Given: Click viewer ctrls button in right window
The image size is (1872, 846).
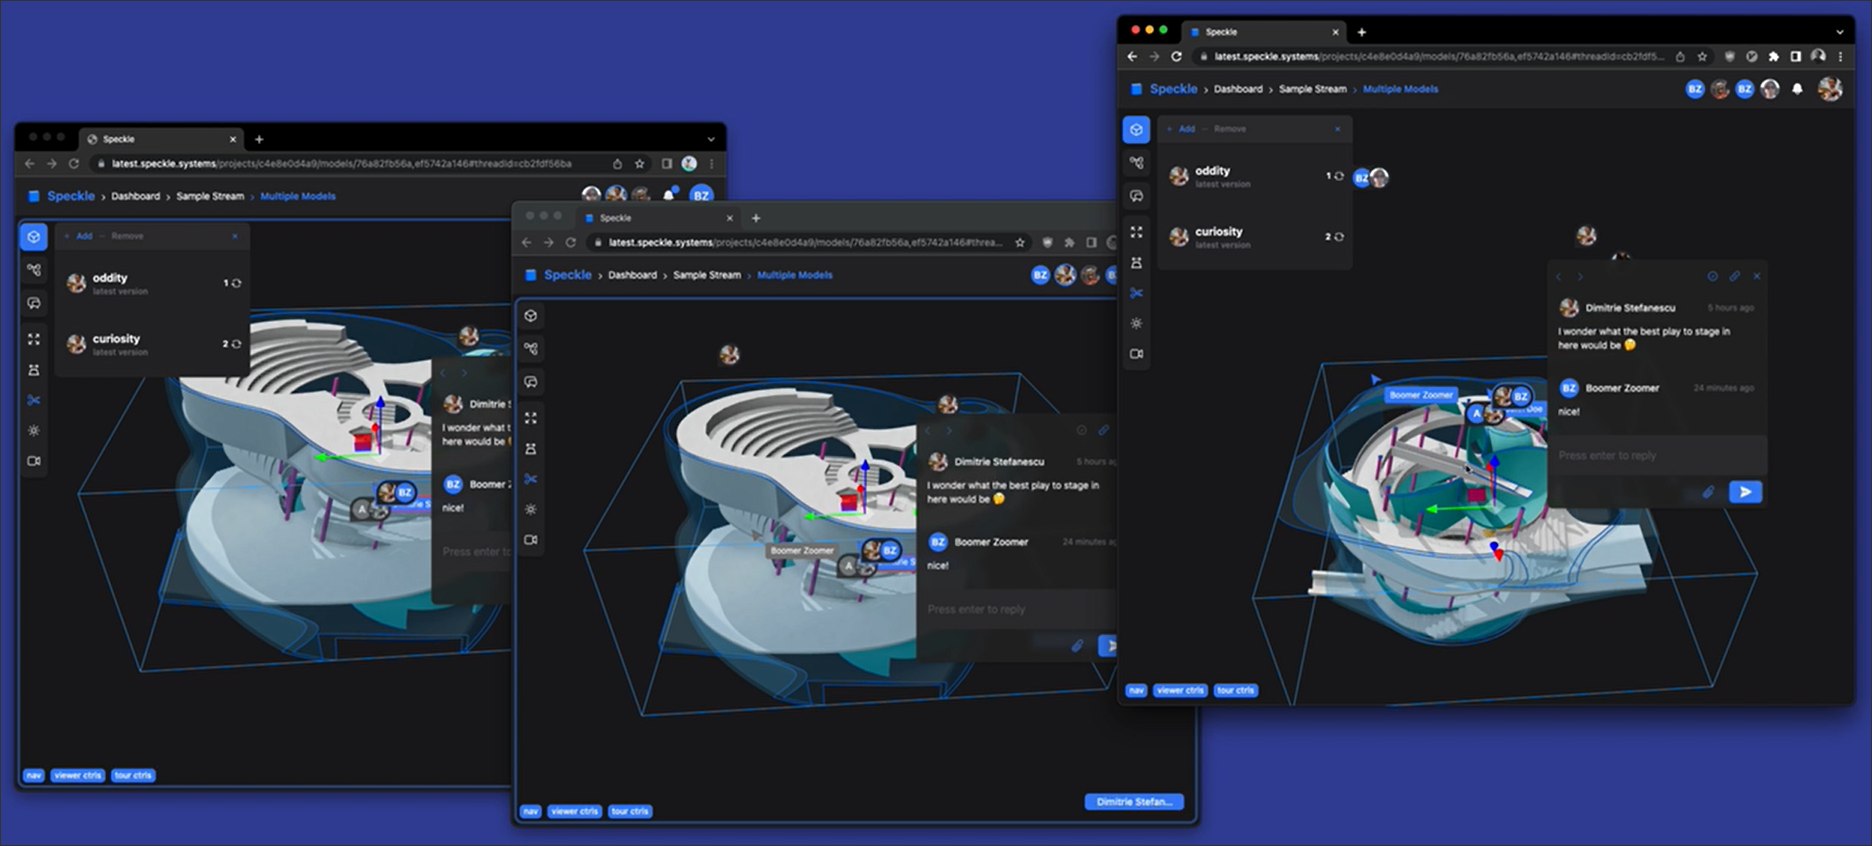Looking at the screenshot, I should 1180,691.
